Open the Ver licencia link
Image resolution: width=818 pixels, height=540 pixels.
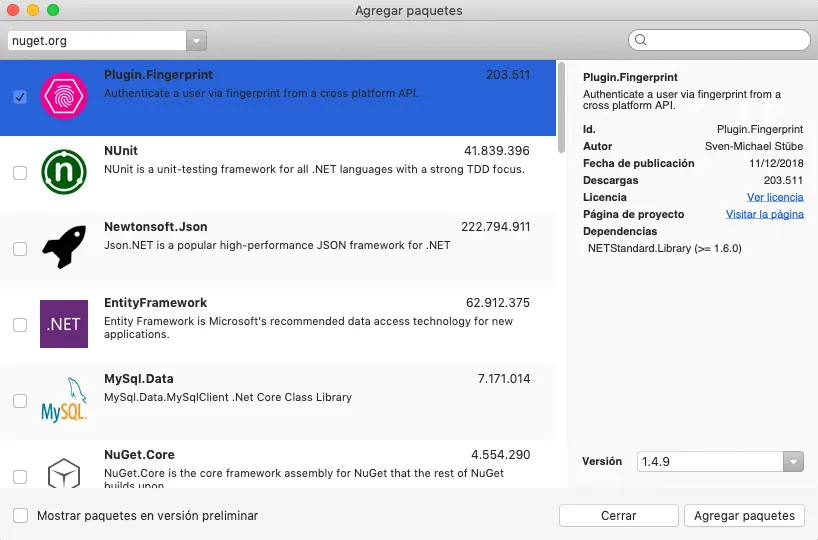point(775,197)
